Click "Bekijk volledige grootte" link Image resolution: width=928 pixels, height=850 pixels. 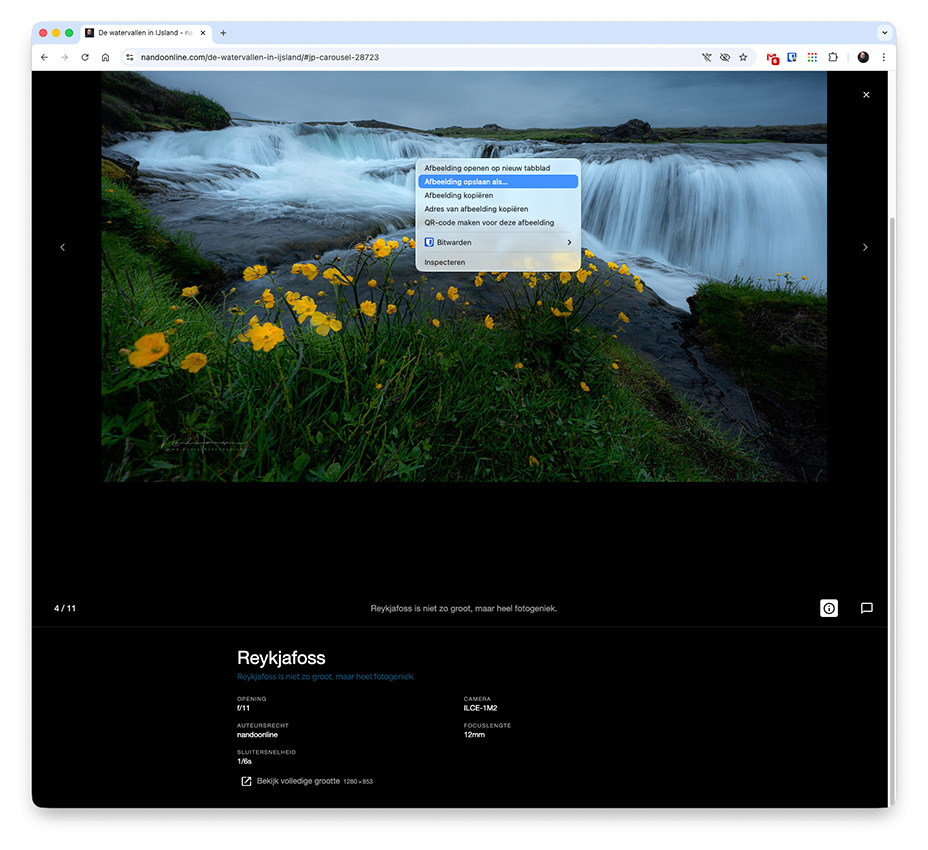coord(299,781)
